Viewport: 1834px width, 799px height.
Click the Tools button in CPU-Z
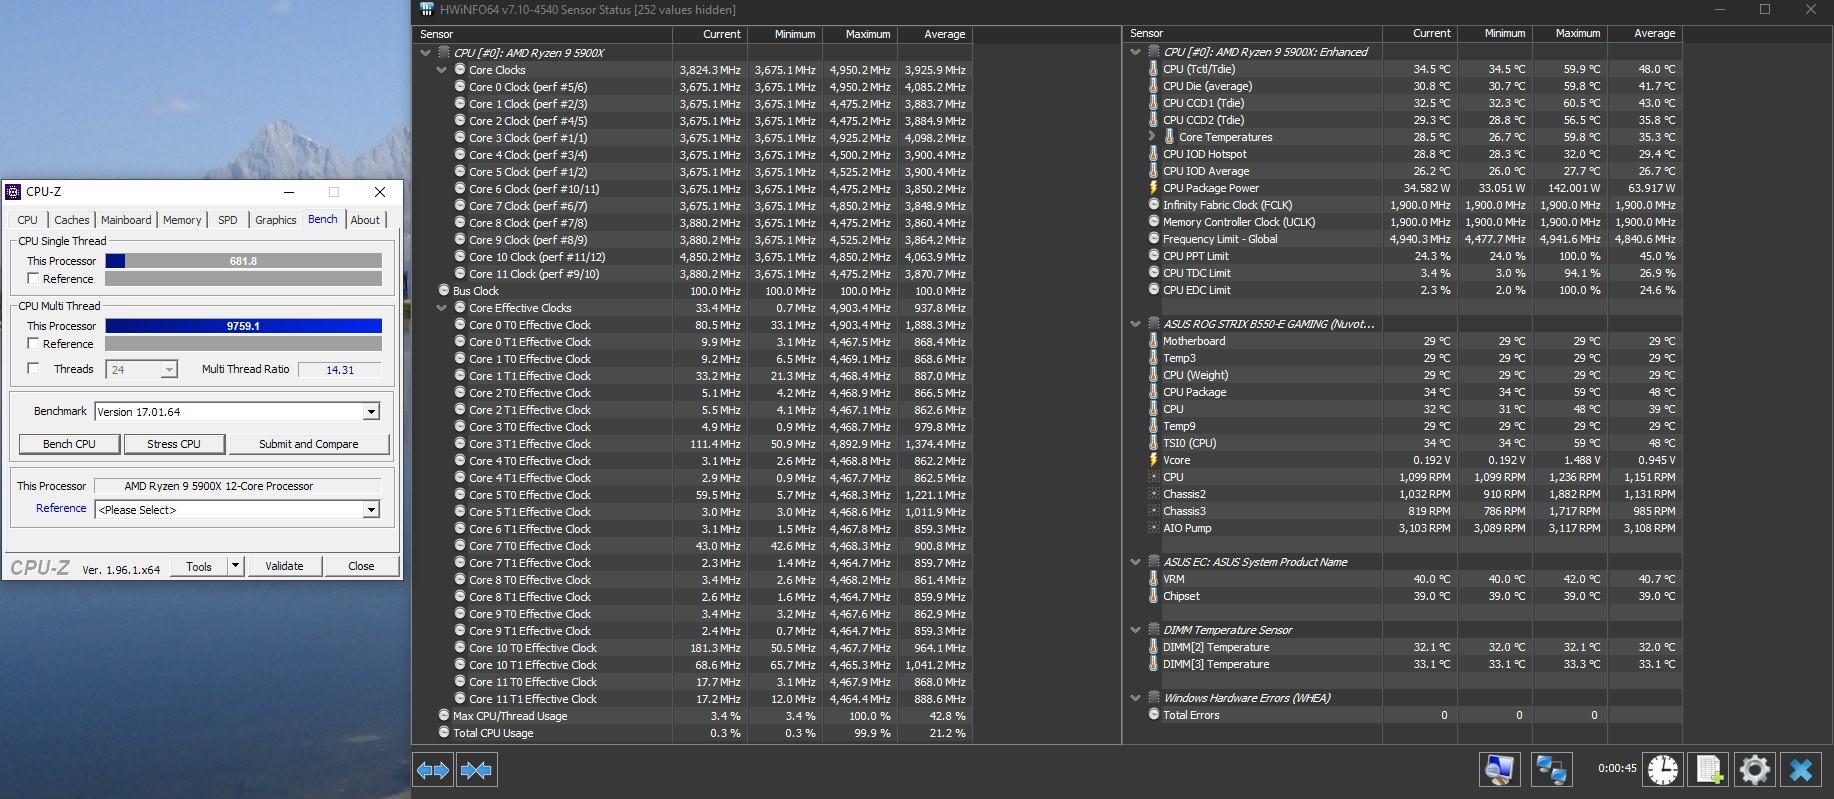coord(199,566)
